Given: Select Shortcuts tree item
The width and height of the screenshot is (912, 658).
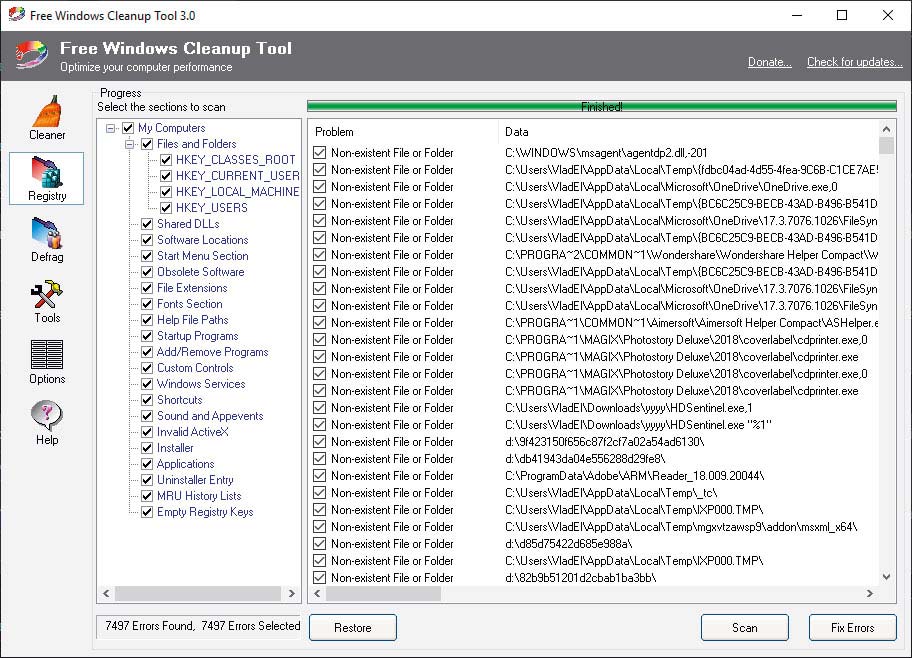Looking at the screenshot, I should pos(180,400).
